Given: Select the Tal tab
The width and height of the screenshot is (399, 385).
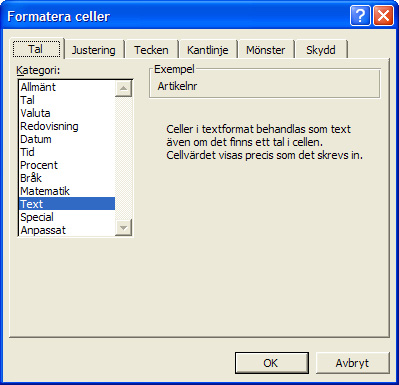Looking at the screenshot, I should coord(36,49).
